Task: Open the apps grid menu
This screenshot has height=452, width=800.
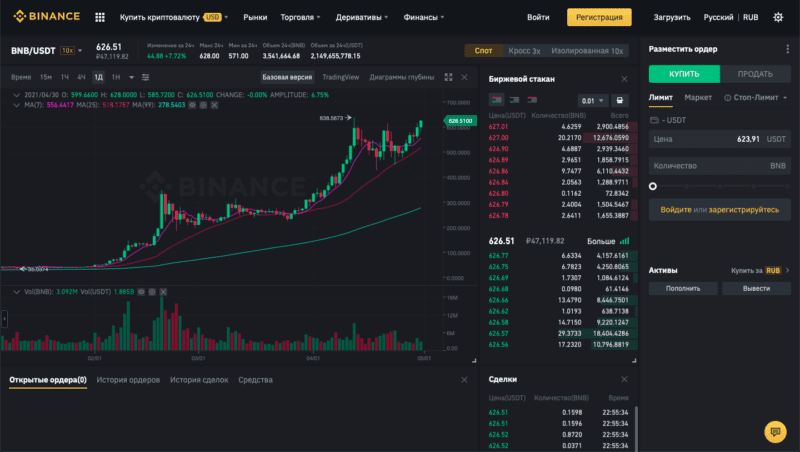Action: pos(99,17)
